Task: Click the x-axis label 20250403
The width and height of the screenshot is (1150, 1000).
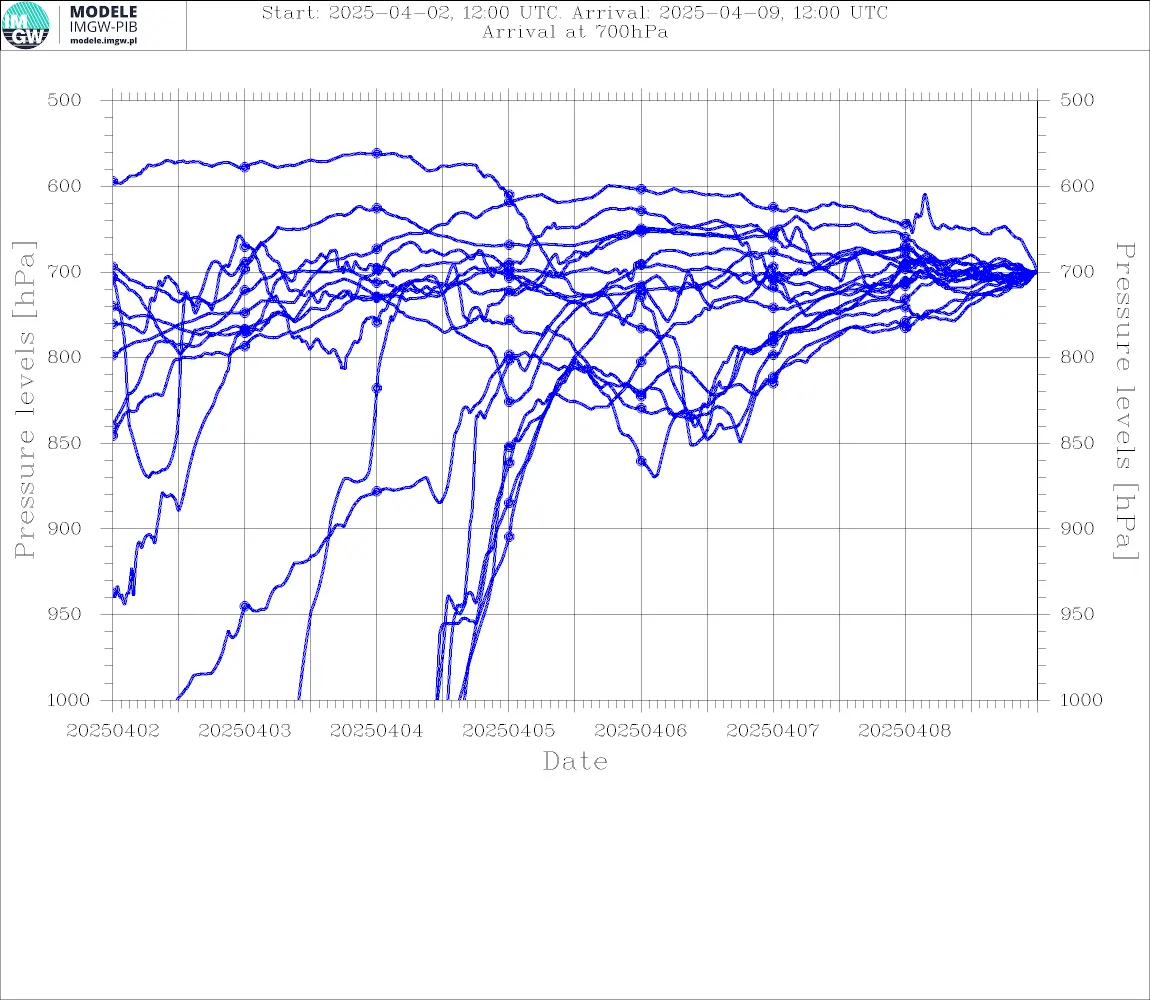Action: (245, 731)
